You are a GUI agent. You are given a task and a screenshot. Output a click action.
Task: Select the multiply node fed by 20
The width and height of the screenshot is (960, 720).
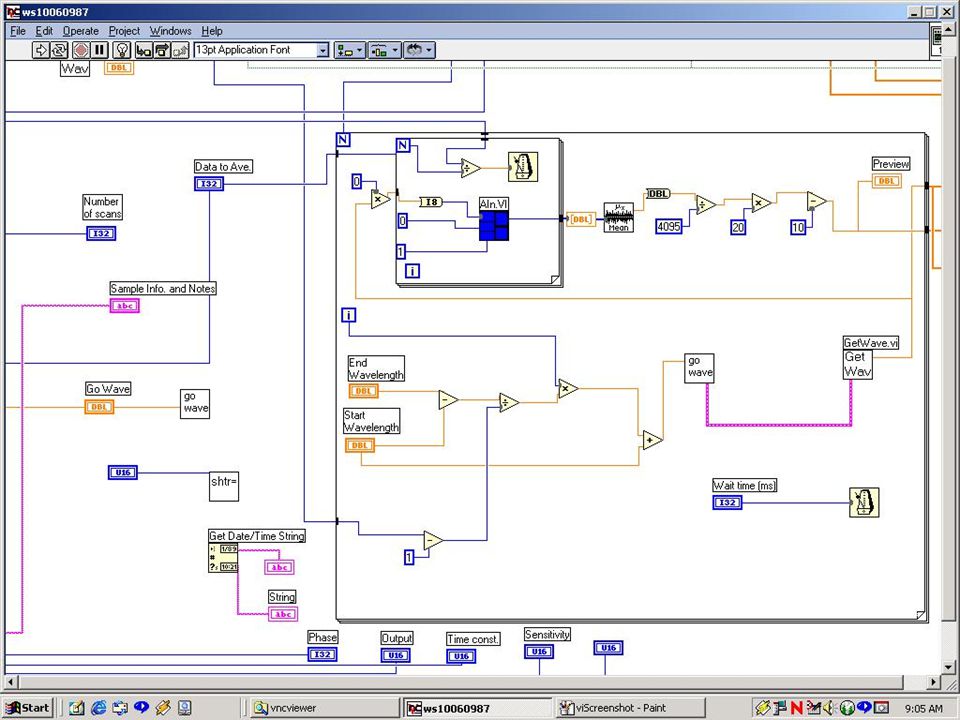click(x=760, y=203)
